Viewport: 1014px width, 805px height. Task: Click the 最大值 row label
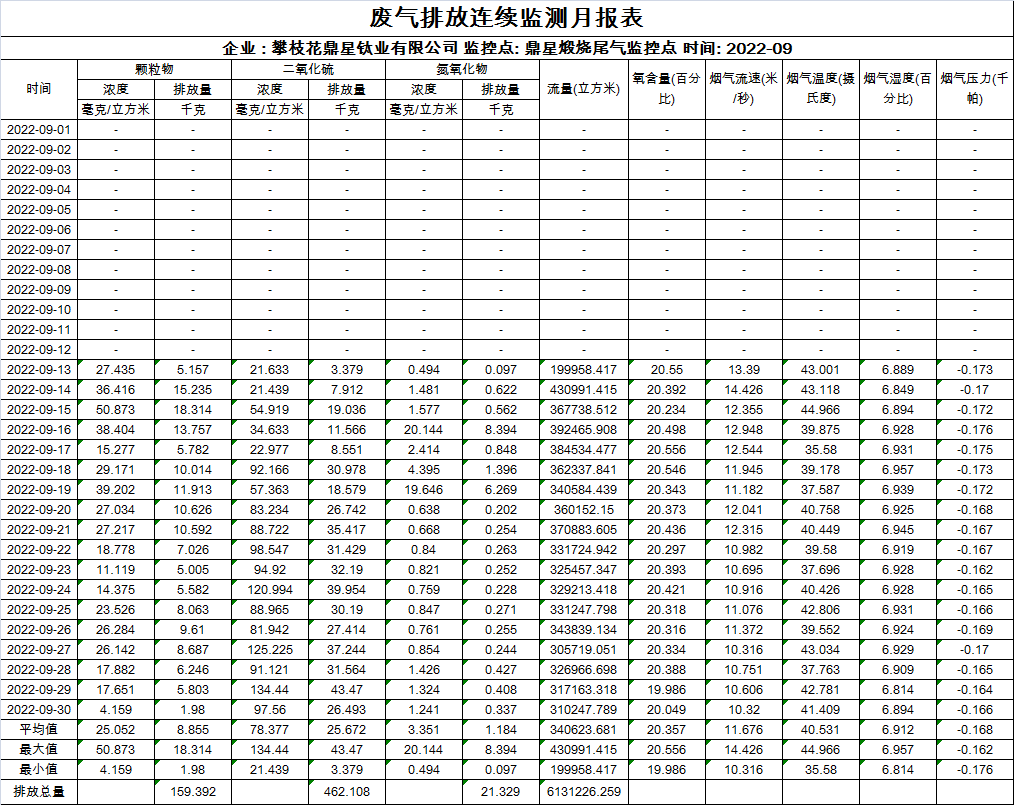pyautogui.click(x=39, y=750)
